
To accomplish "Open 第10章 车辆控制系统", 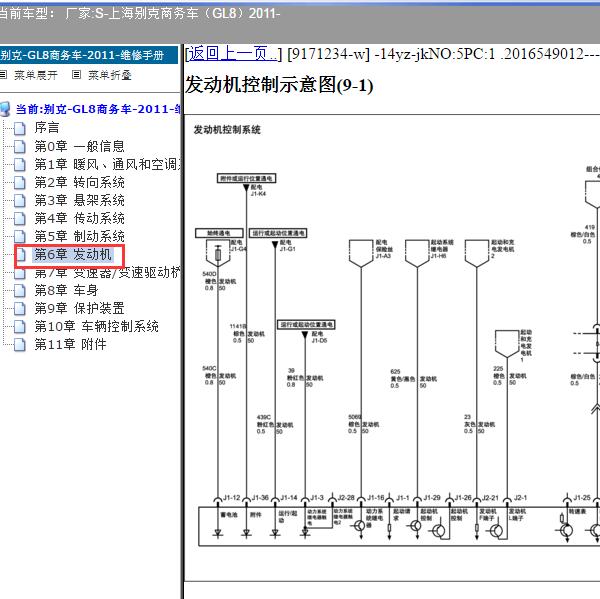I will (96, 326).
